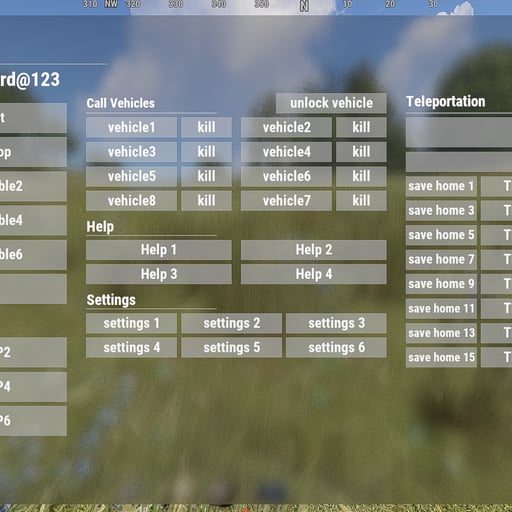Select the vehicle5 button

[x=131, y=176]
